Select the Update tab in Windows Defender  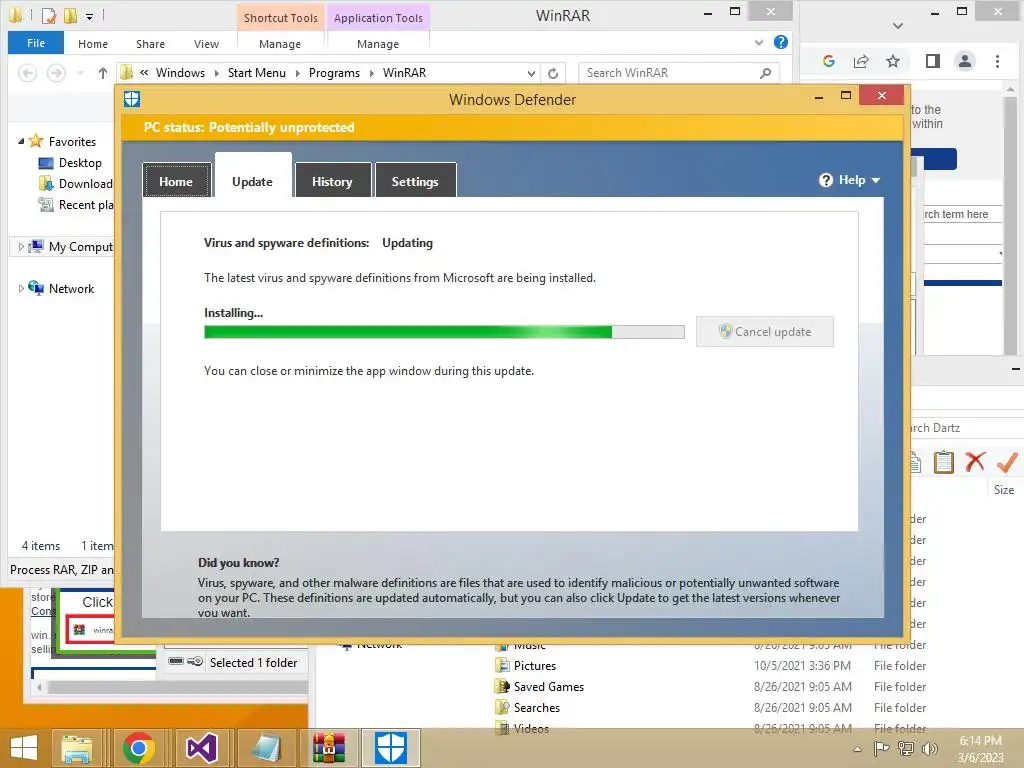[253, 181]
